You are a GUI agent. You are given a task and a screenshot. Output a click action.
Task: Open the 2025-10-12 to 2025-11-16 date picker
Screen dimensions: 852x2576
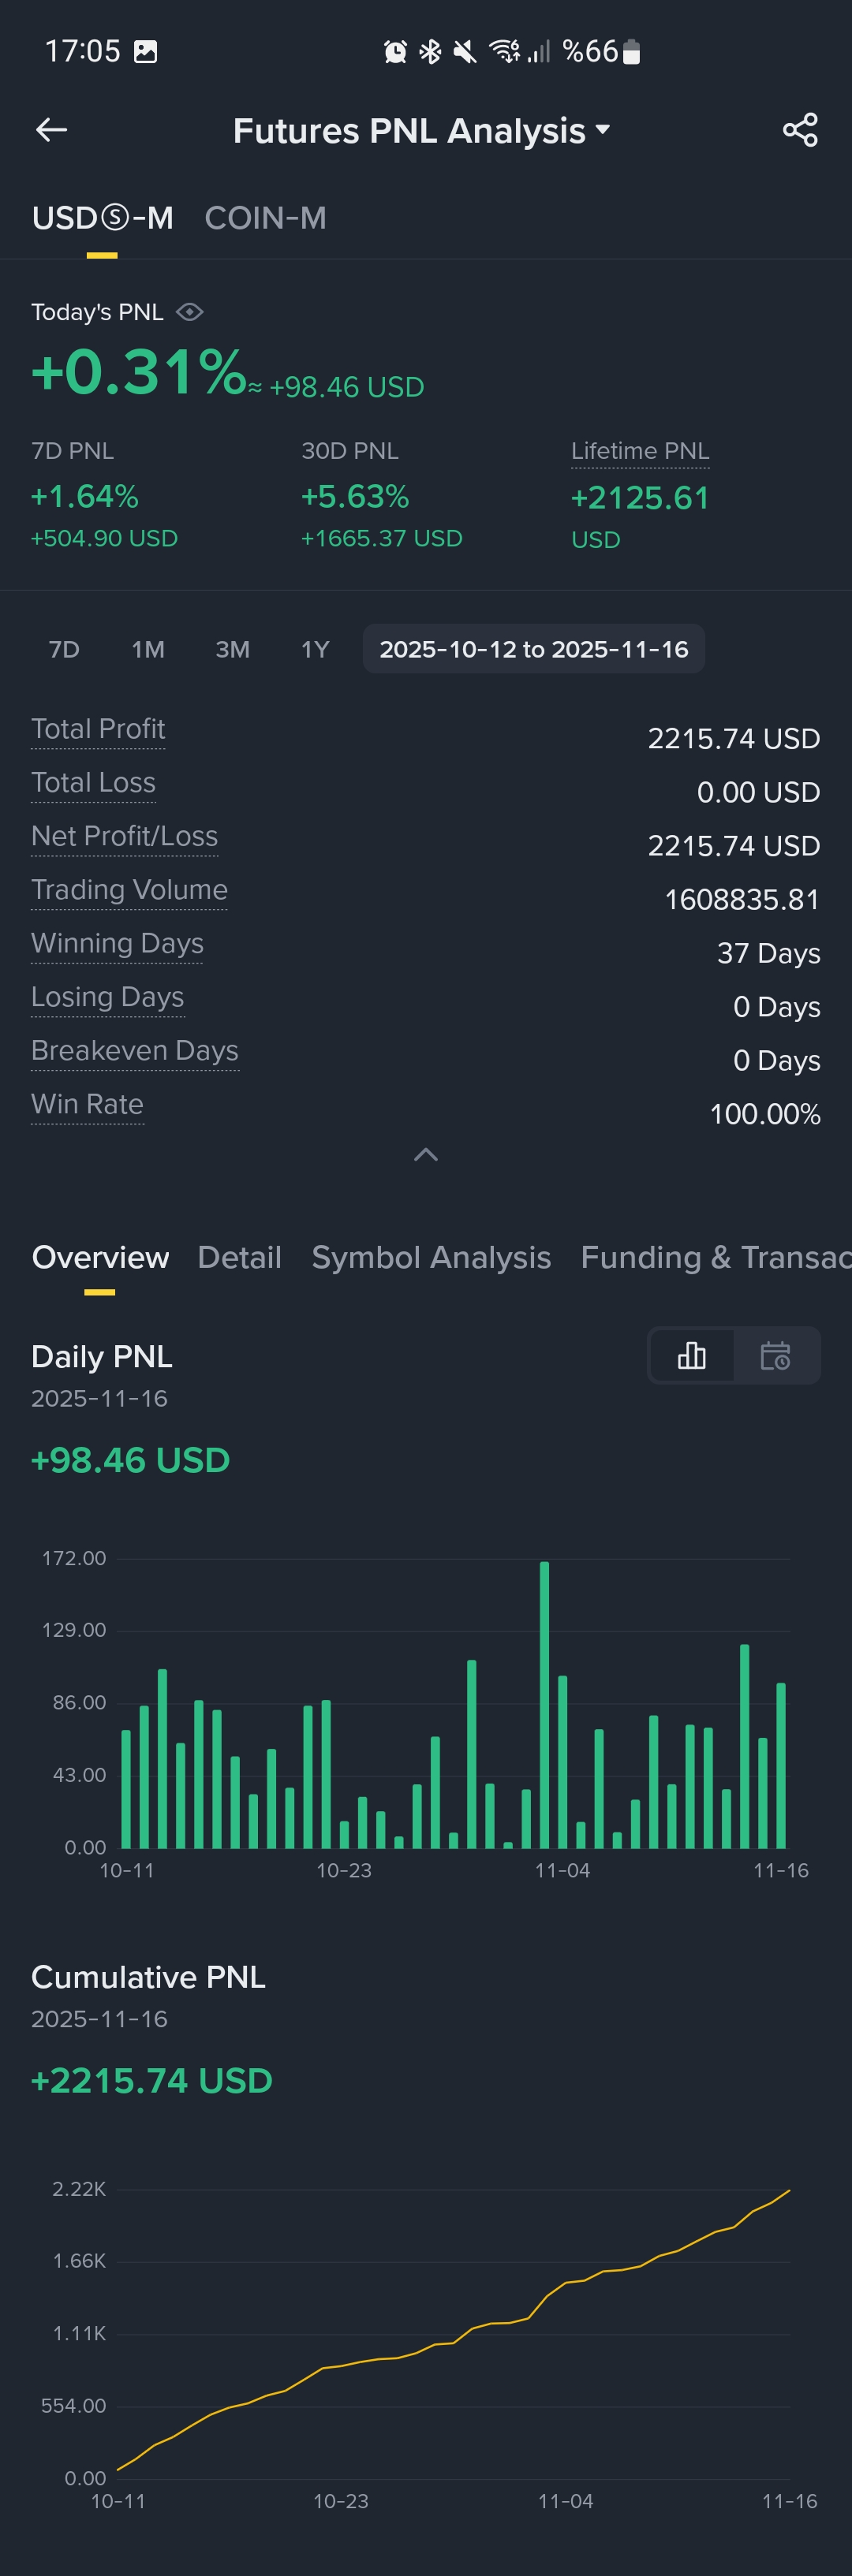[x=533, y=648]
